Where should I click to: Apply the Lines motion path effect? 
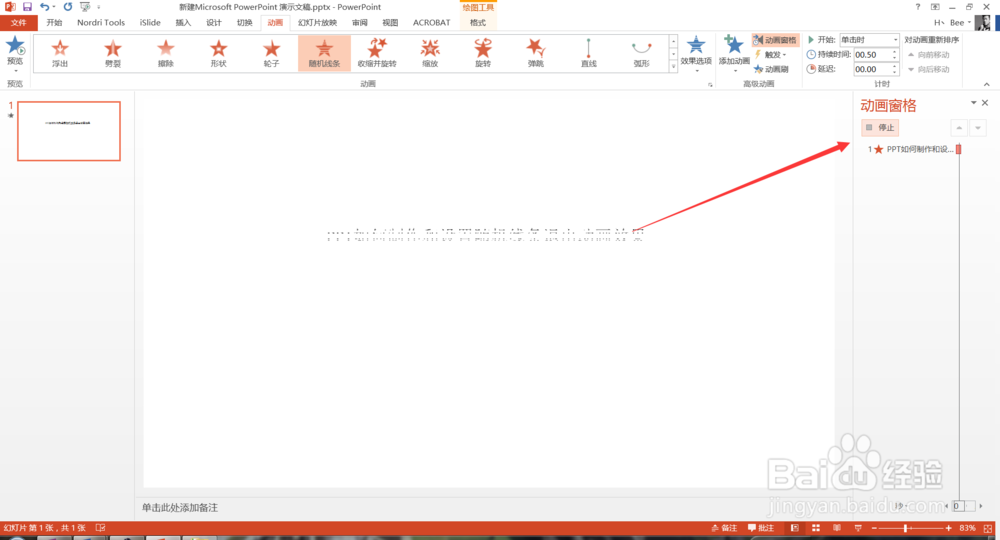click(x=589, y=53)
